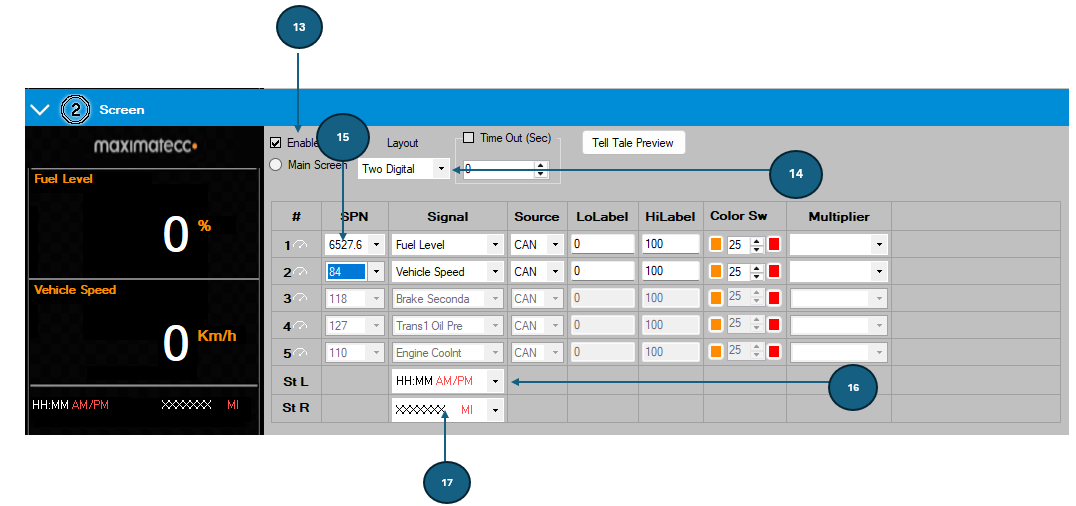Select the Main Screen radio button

[276, 165]
